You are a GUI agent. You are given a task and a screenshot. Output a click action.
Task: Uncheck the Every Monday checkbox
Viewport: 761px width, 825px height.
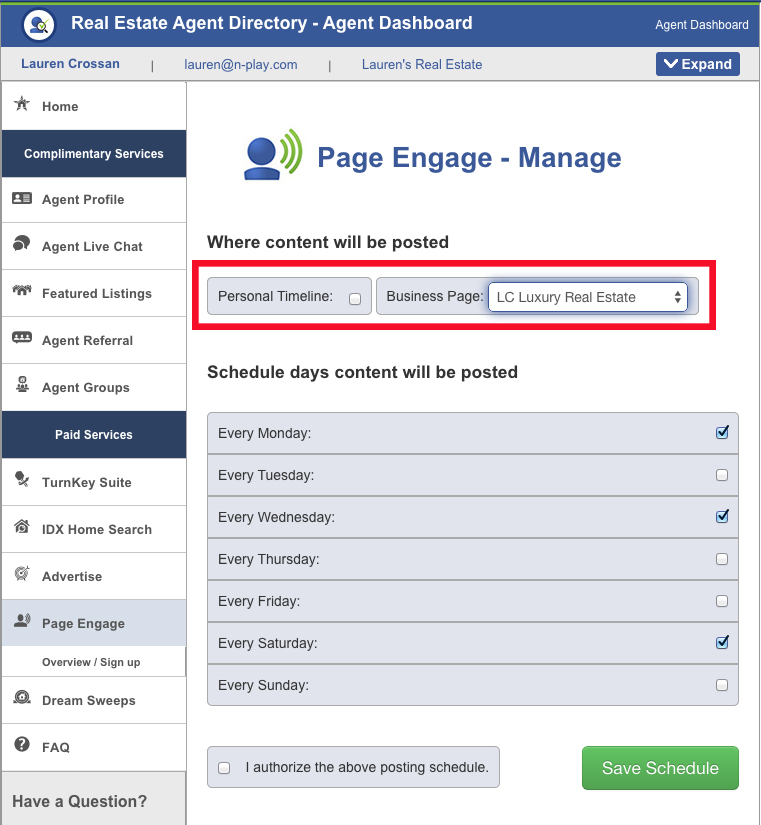[722, 433]
